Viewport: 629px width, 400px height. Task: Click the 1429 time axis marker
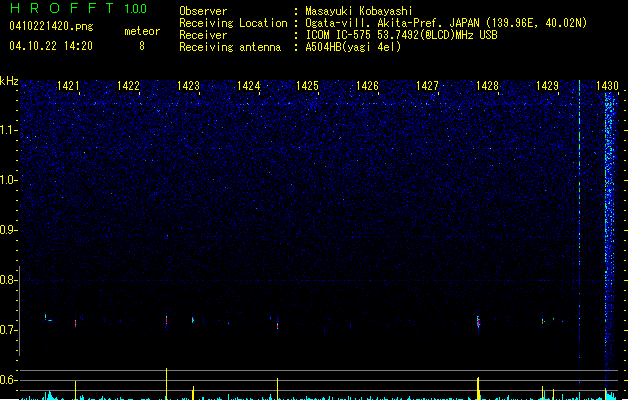pos(548,86)
